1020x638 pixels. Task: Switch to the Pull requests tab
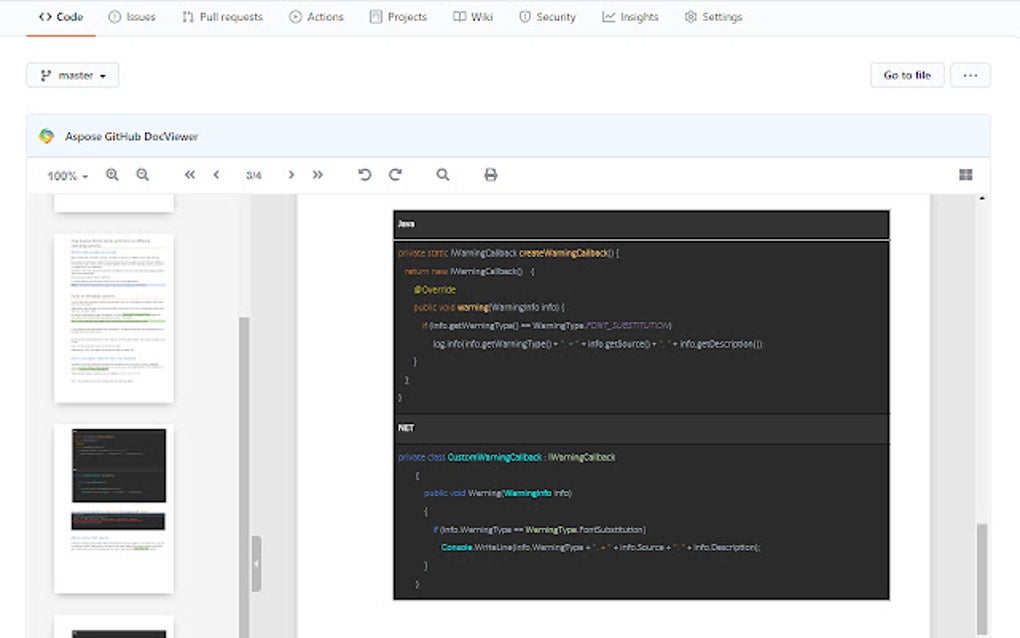[x=222, y=16]
